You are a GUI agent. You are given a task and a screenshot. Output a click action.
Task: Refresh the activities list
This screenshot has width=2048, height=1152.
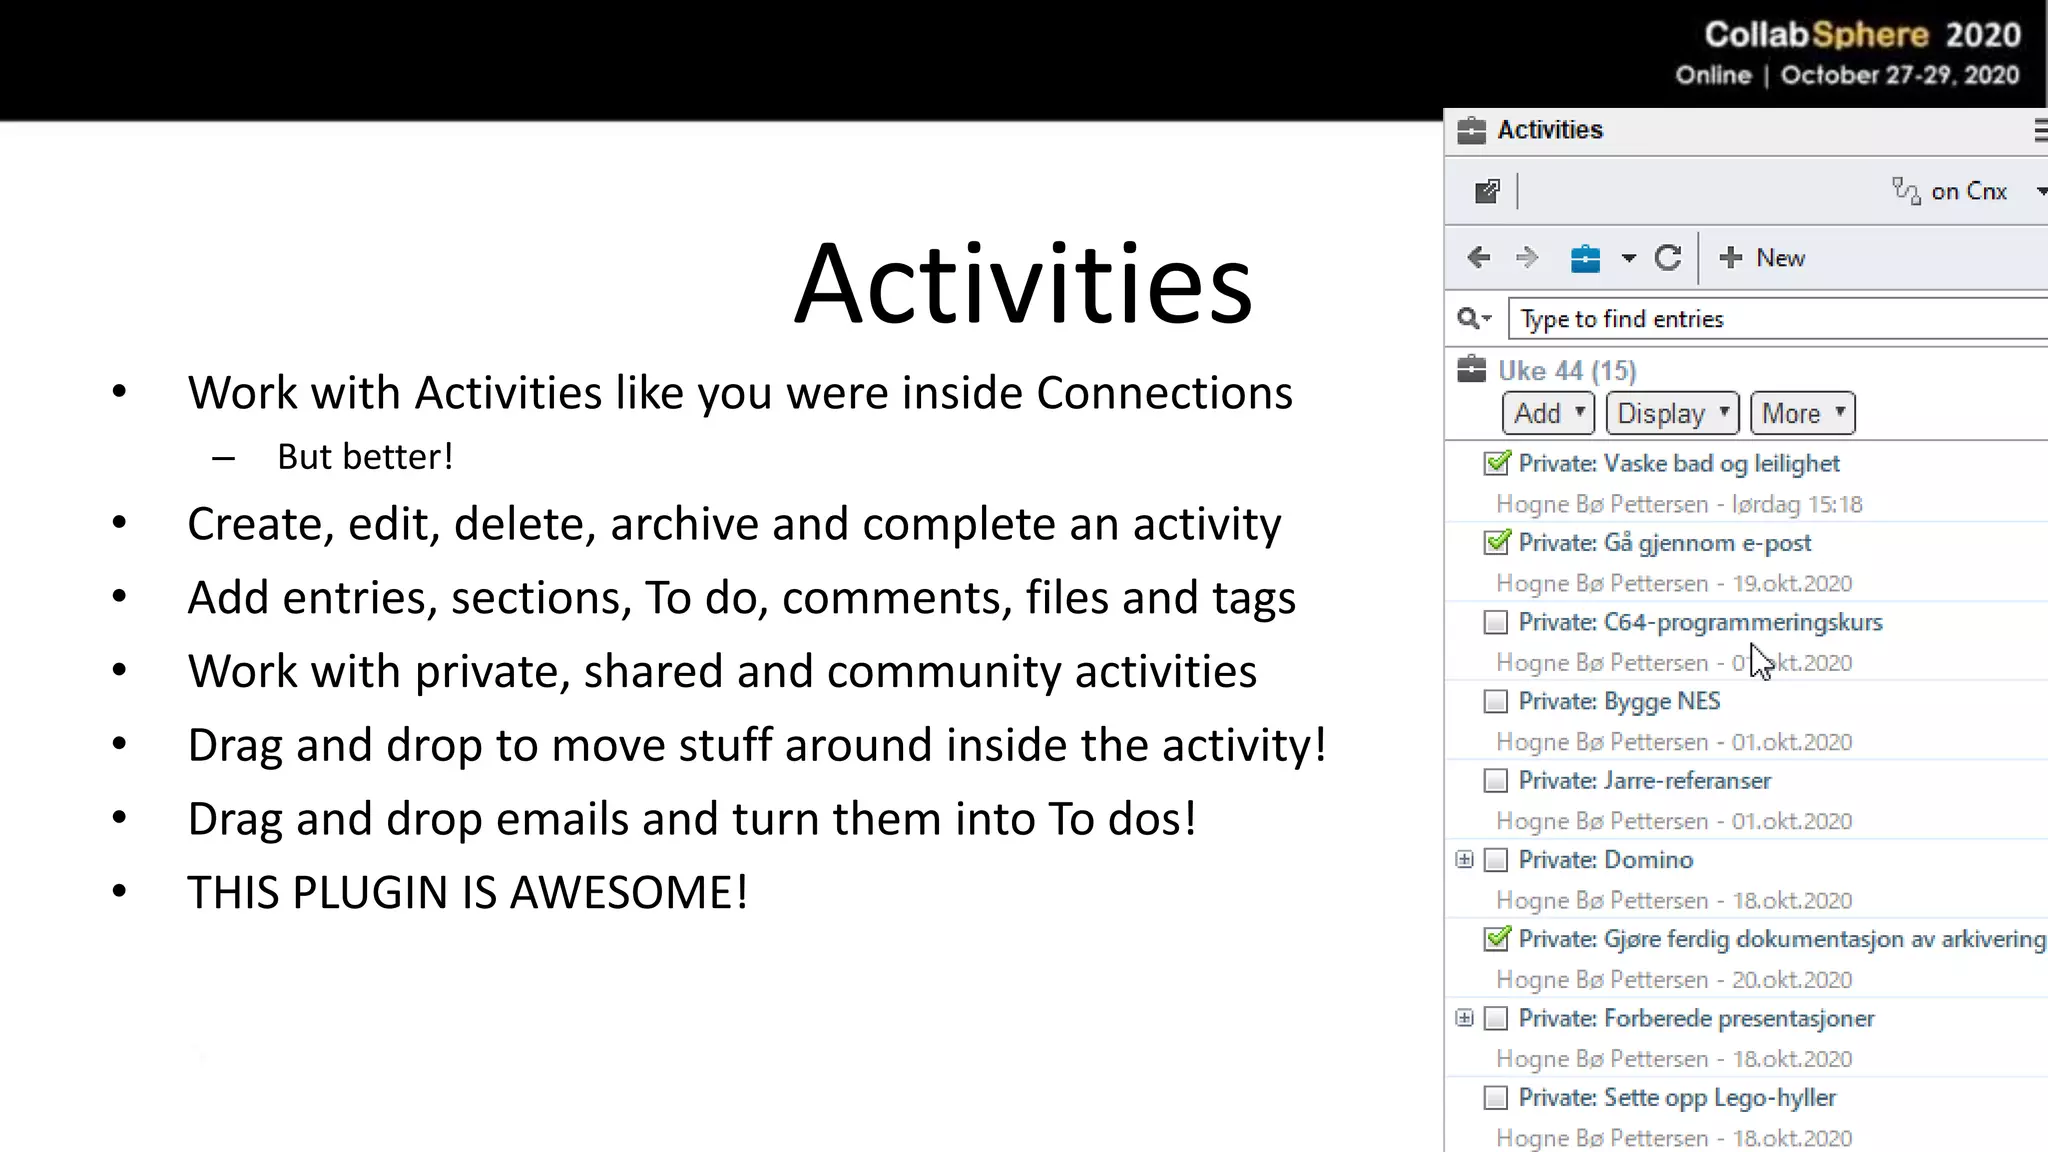(1668, 258)
